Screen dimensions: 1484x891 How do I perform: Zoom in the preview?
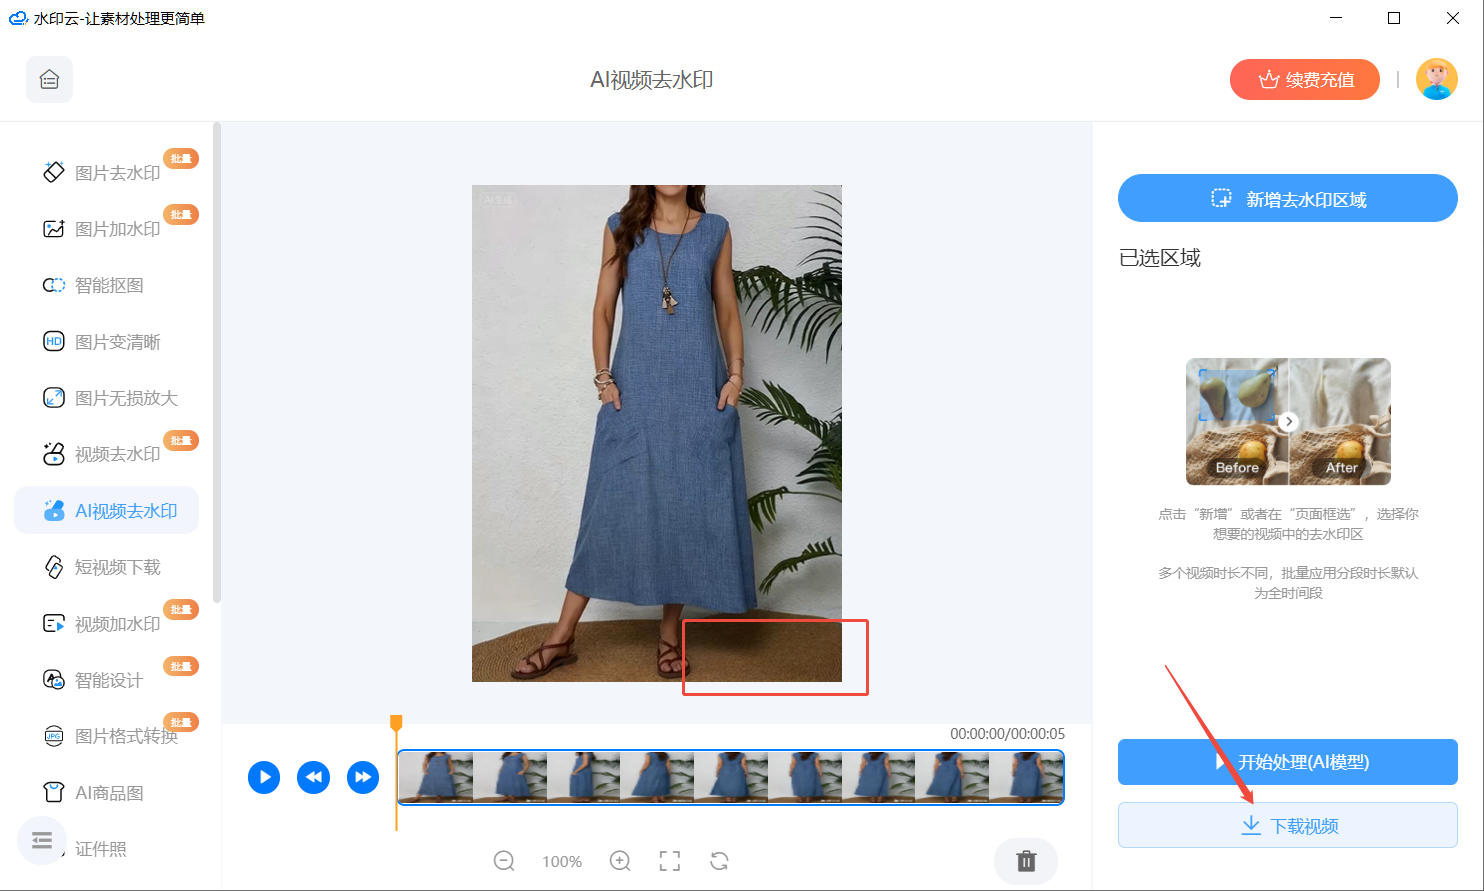pyautogui.click(x=620, y=861)
